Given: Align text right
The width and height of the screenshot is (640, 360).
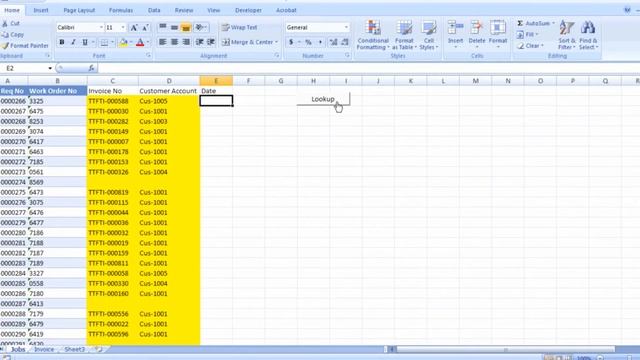Looking at the screenshot, I should (186, 42).
